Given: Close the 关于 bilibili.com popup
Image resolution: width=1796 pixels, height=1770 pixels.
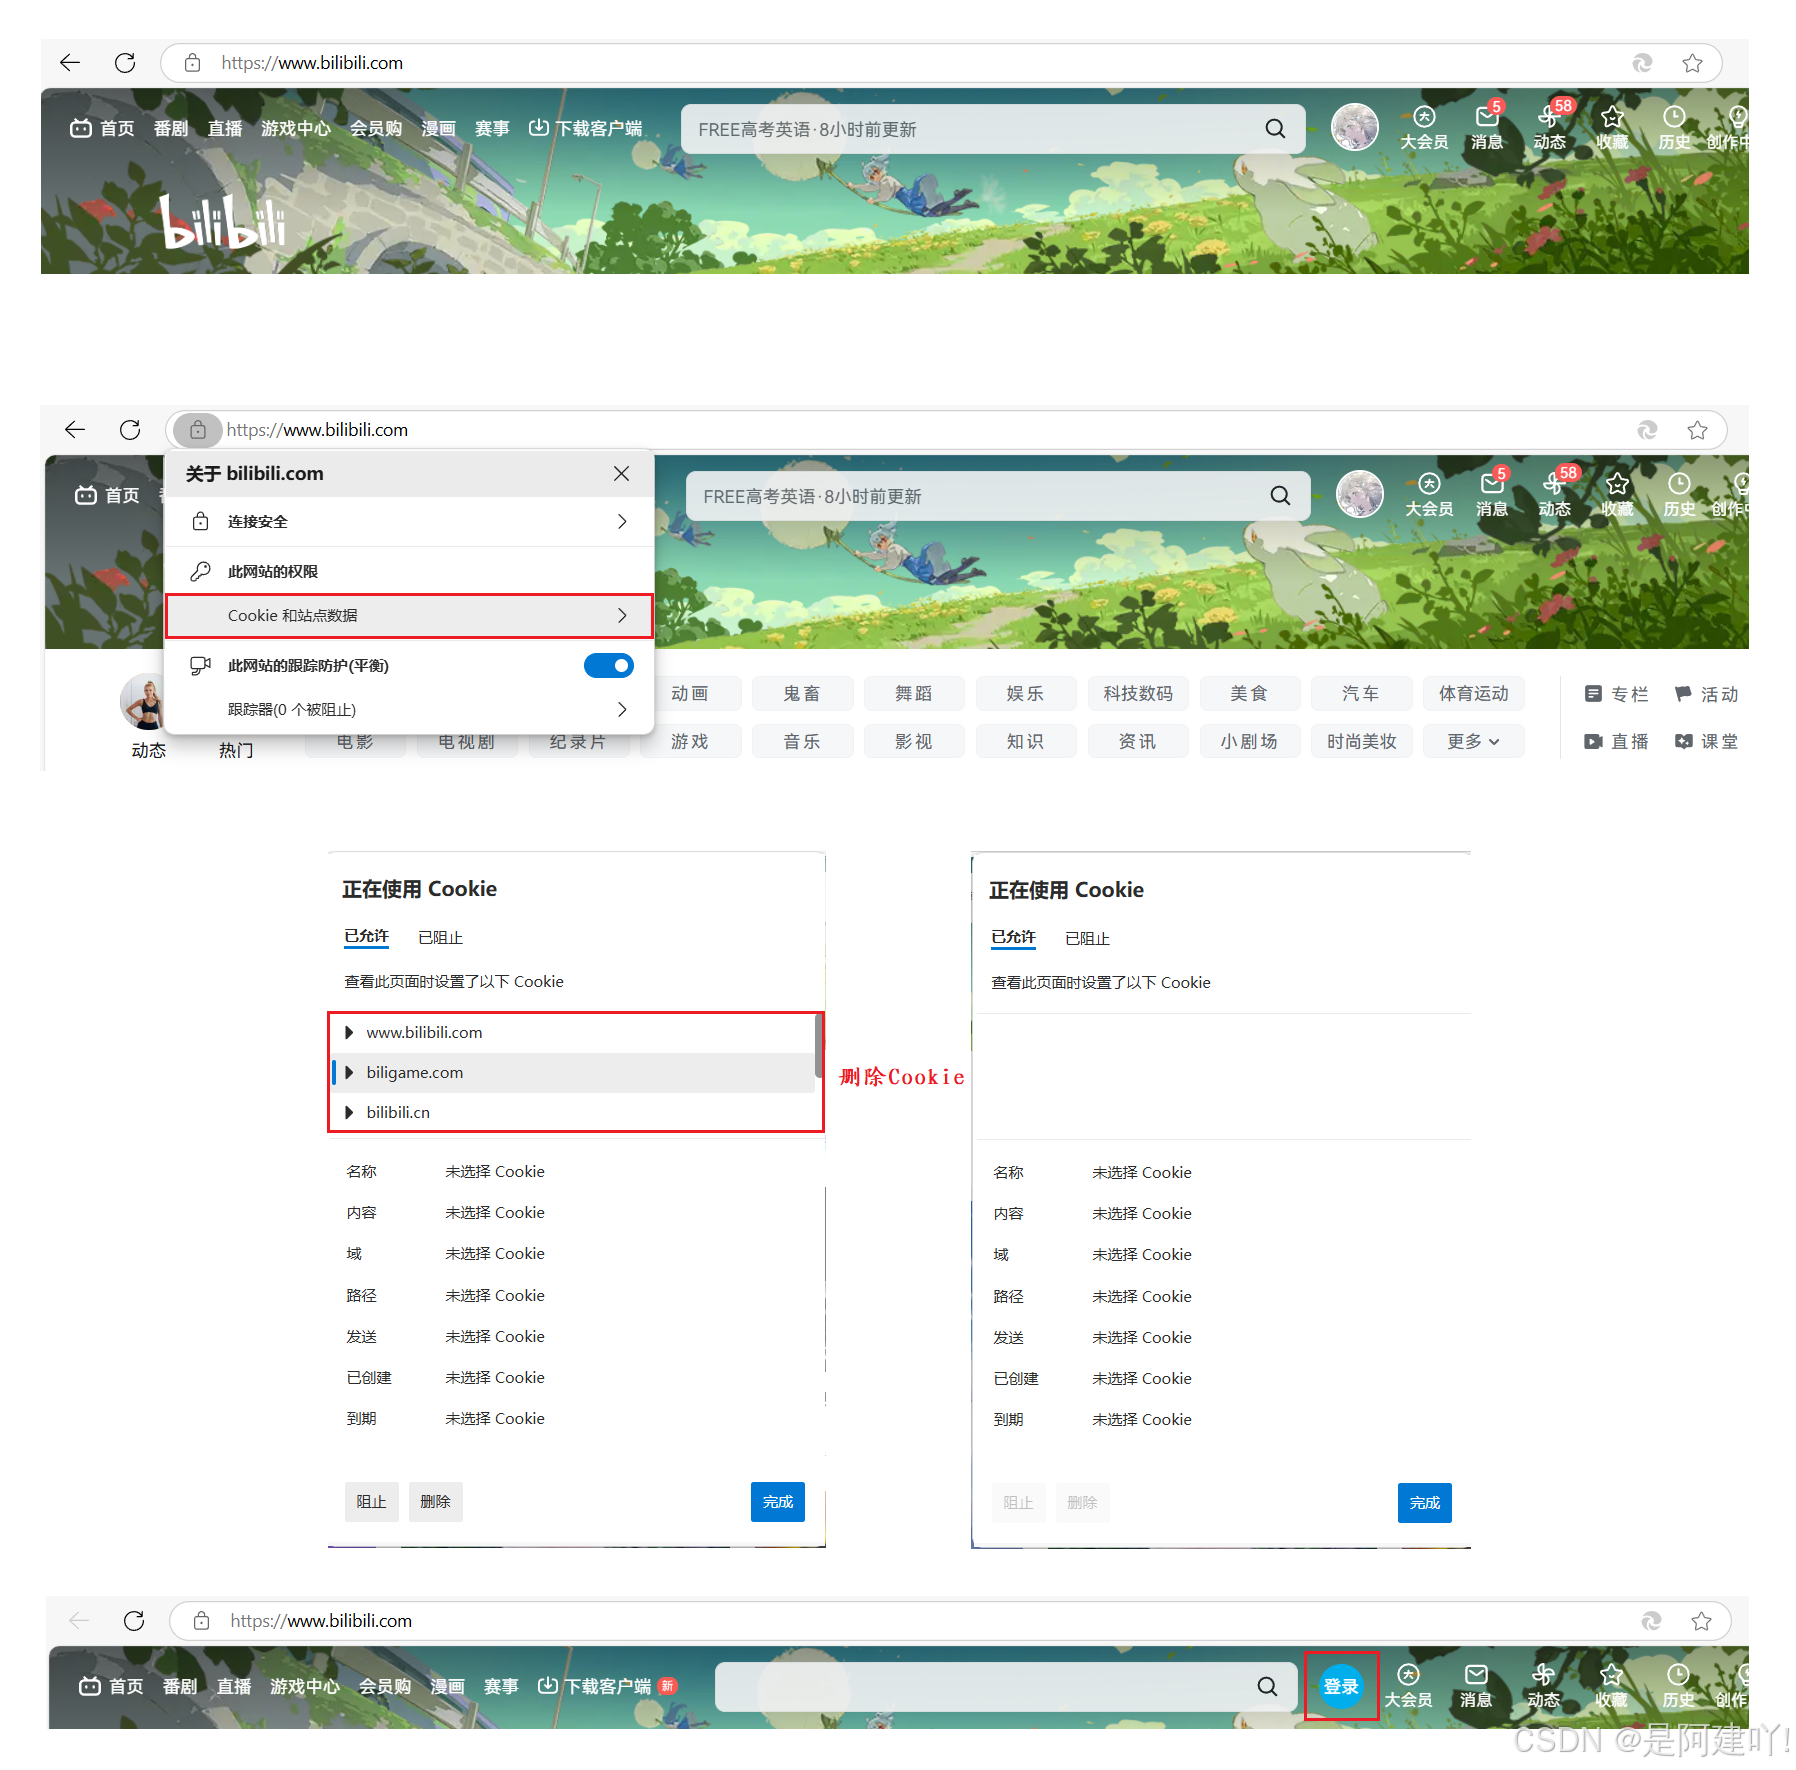Looking at the screenshot, I should (x=621, y=473).
